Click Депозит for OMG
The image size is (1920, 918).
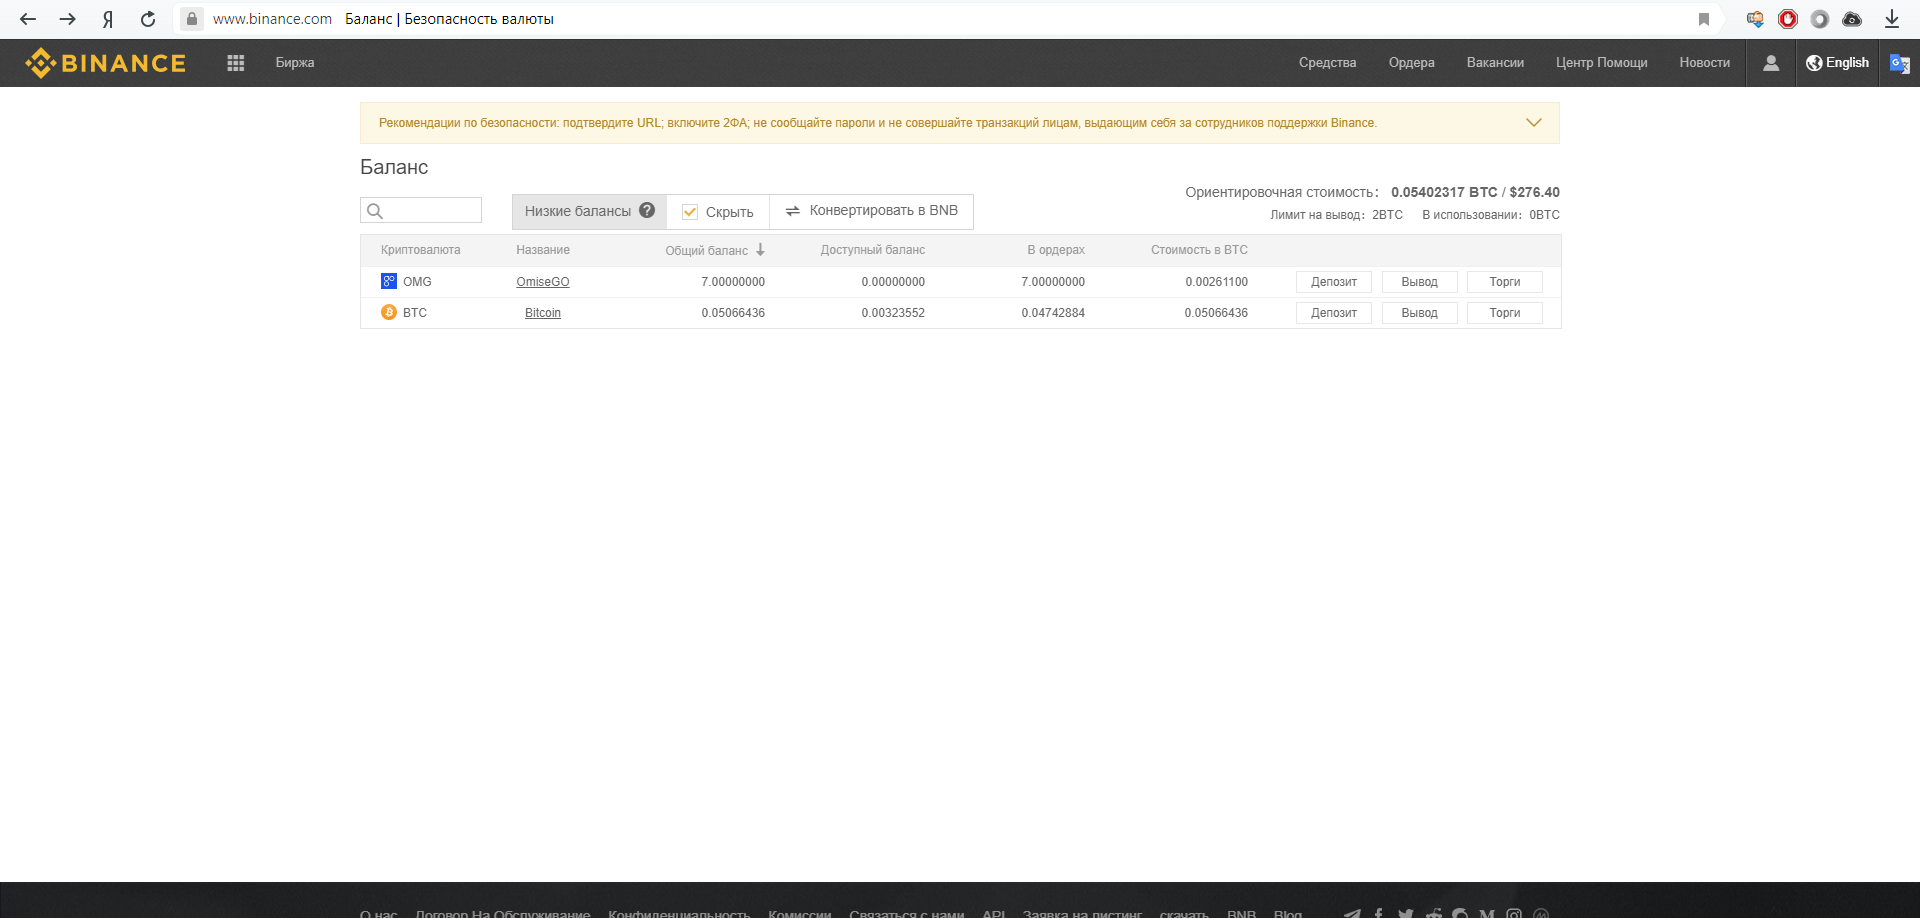(1334, 282)
